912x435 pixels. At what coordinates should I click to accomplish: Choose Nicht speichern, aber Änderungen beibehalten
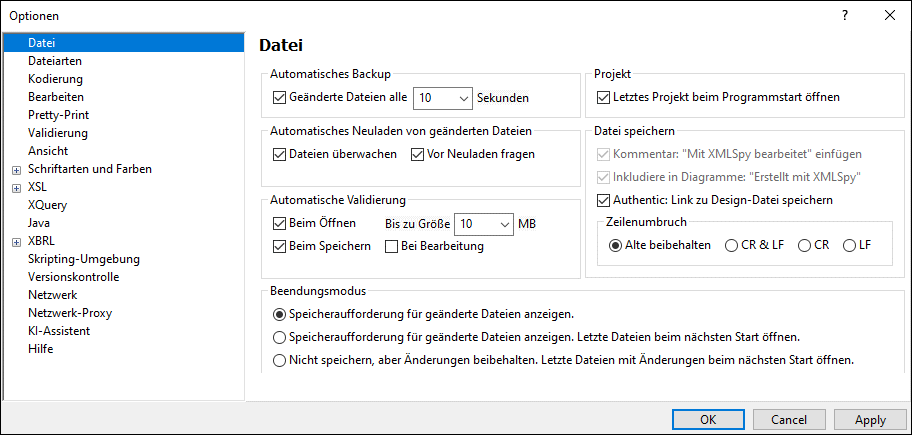[x=280, y=360]
